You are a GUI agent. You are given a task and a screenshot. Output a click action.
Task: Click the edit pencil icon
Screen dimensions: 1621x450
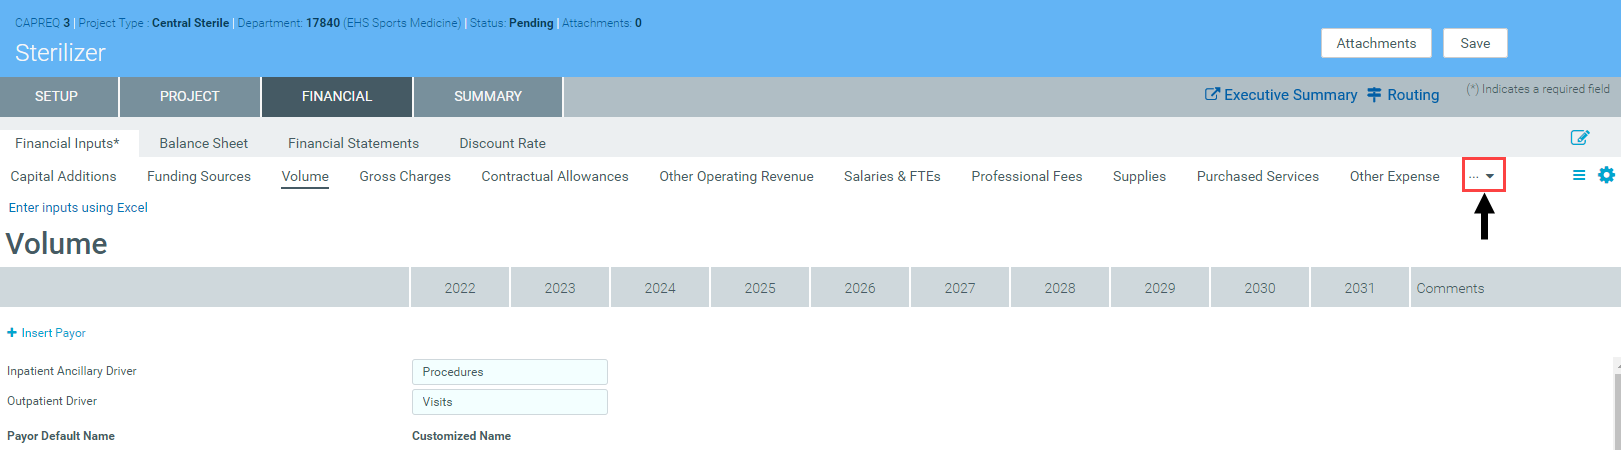click(x=1580, y=138)
